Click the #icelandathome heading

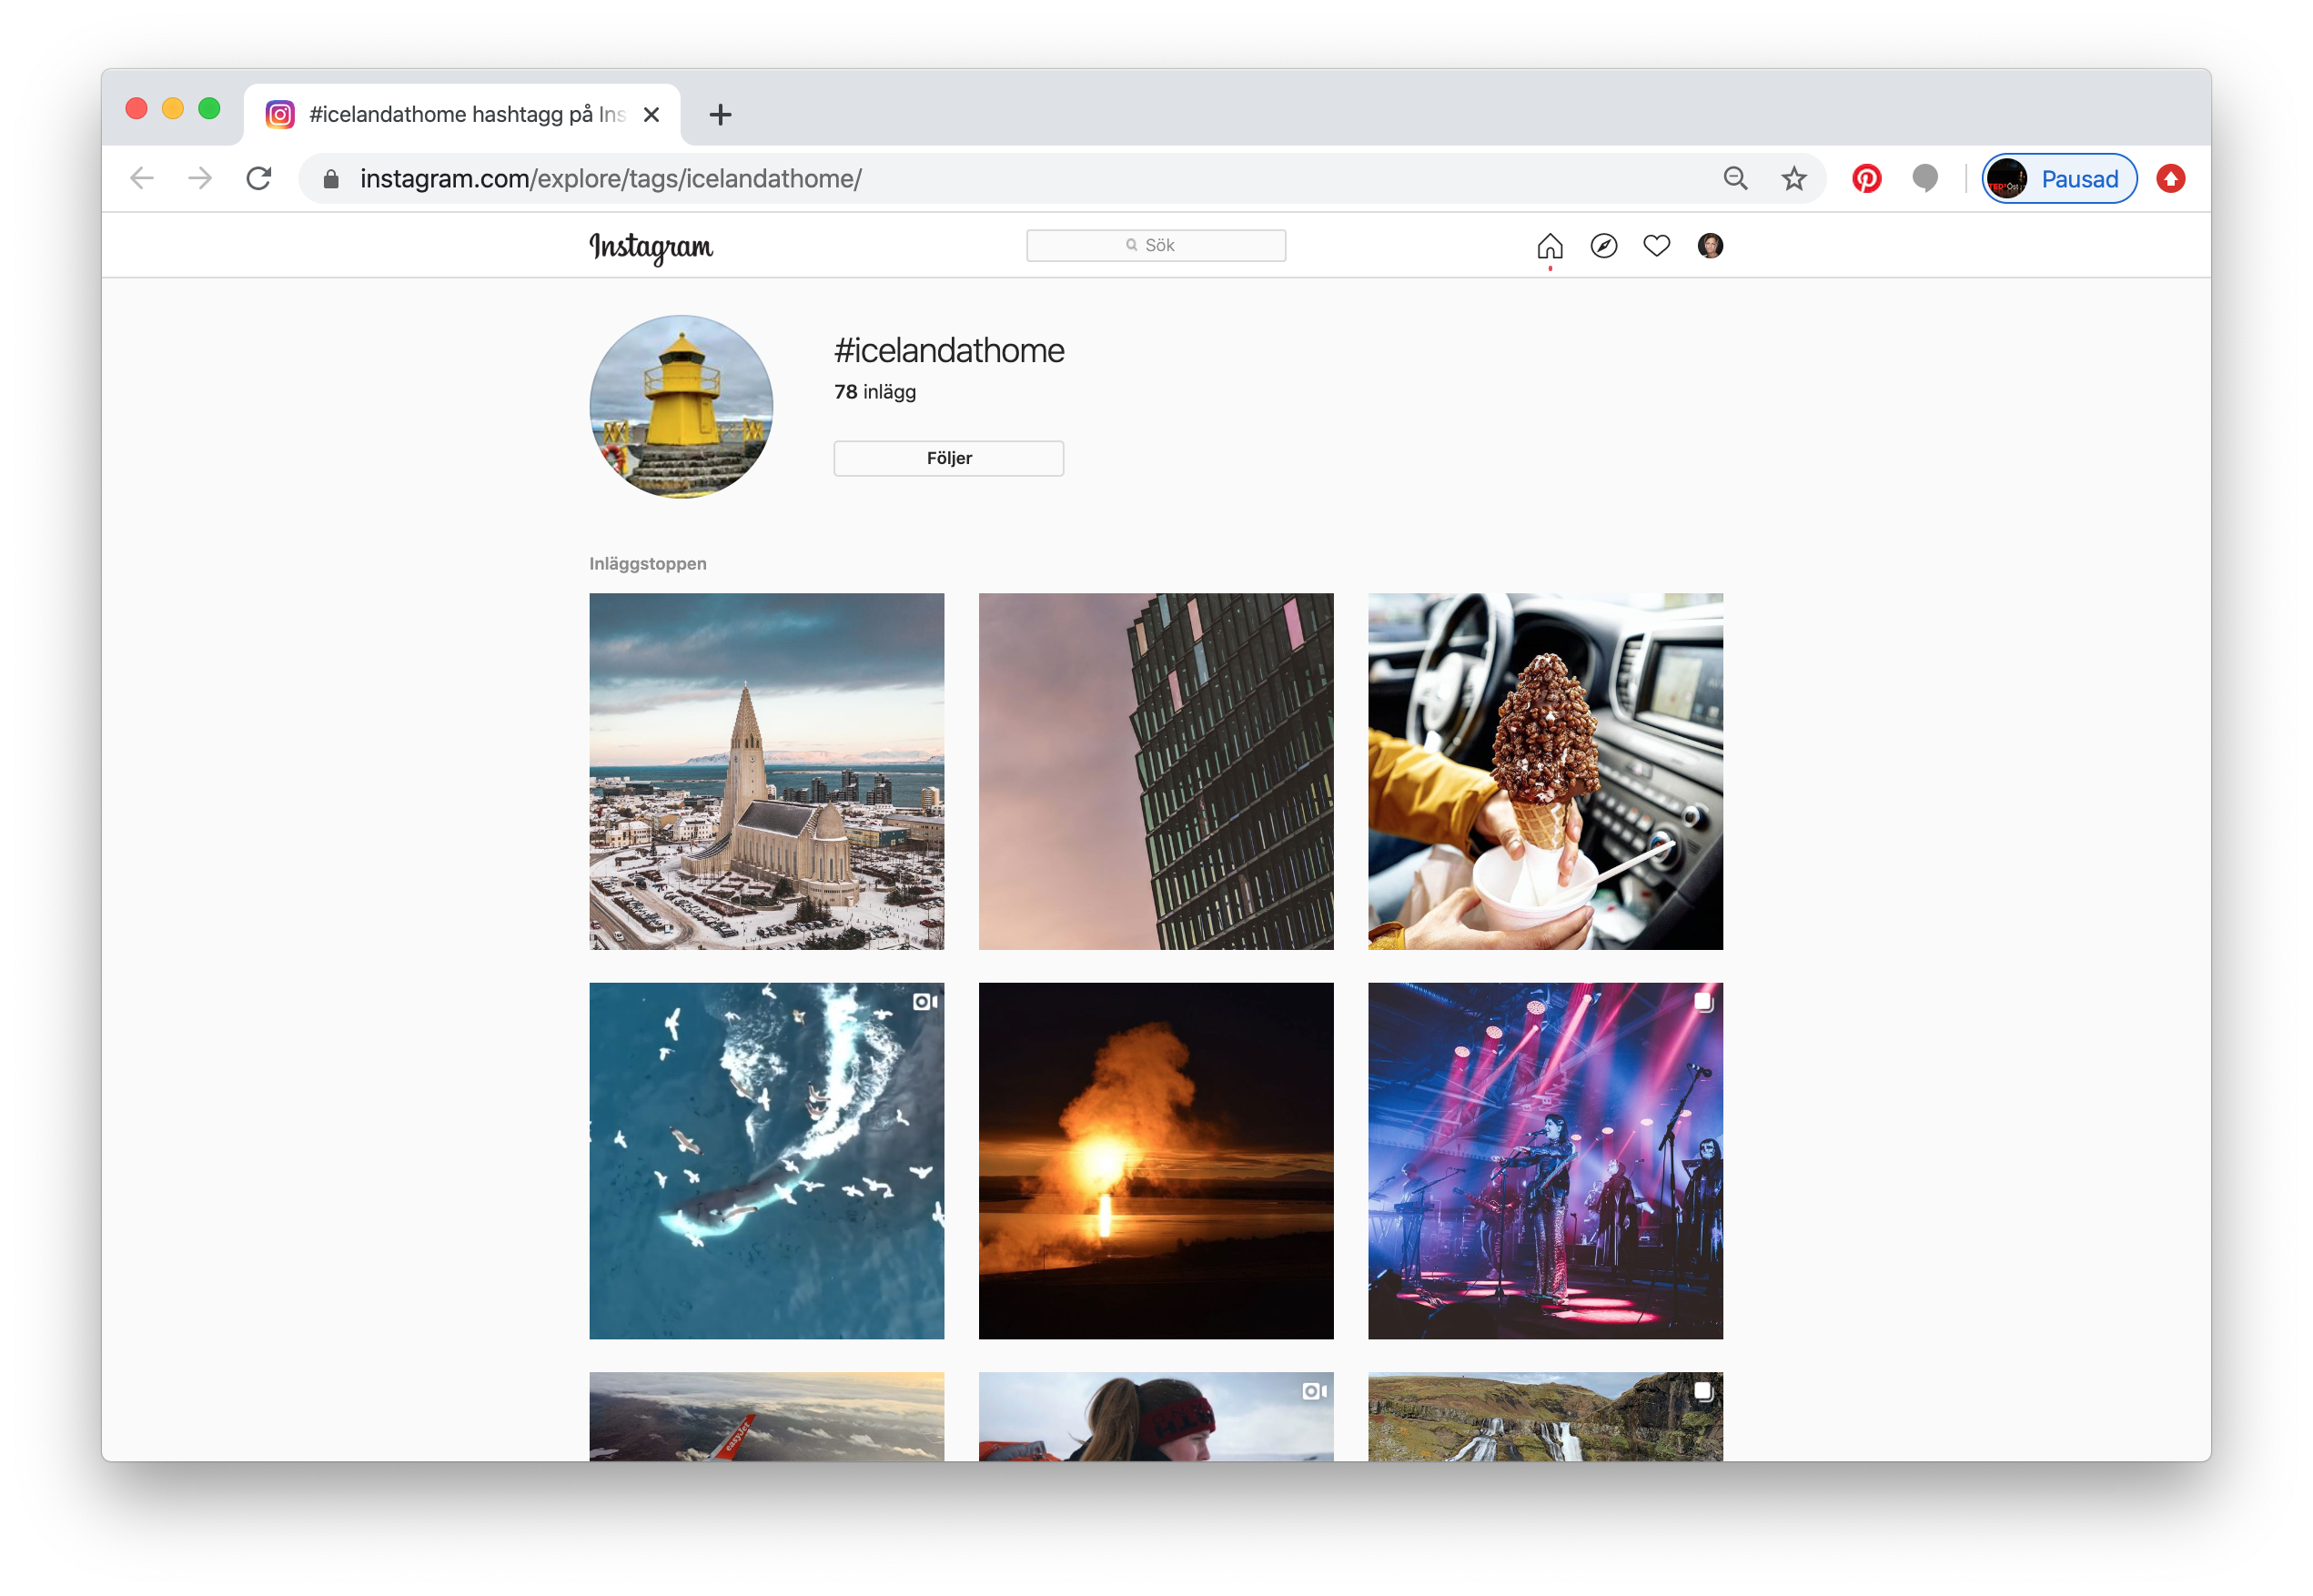[949, 350]
